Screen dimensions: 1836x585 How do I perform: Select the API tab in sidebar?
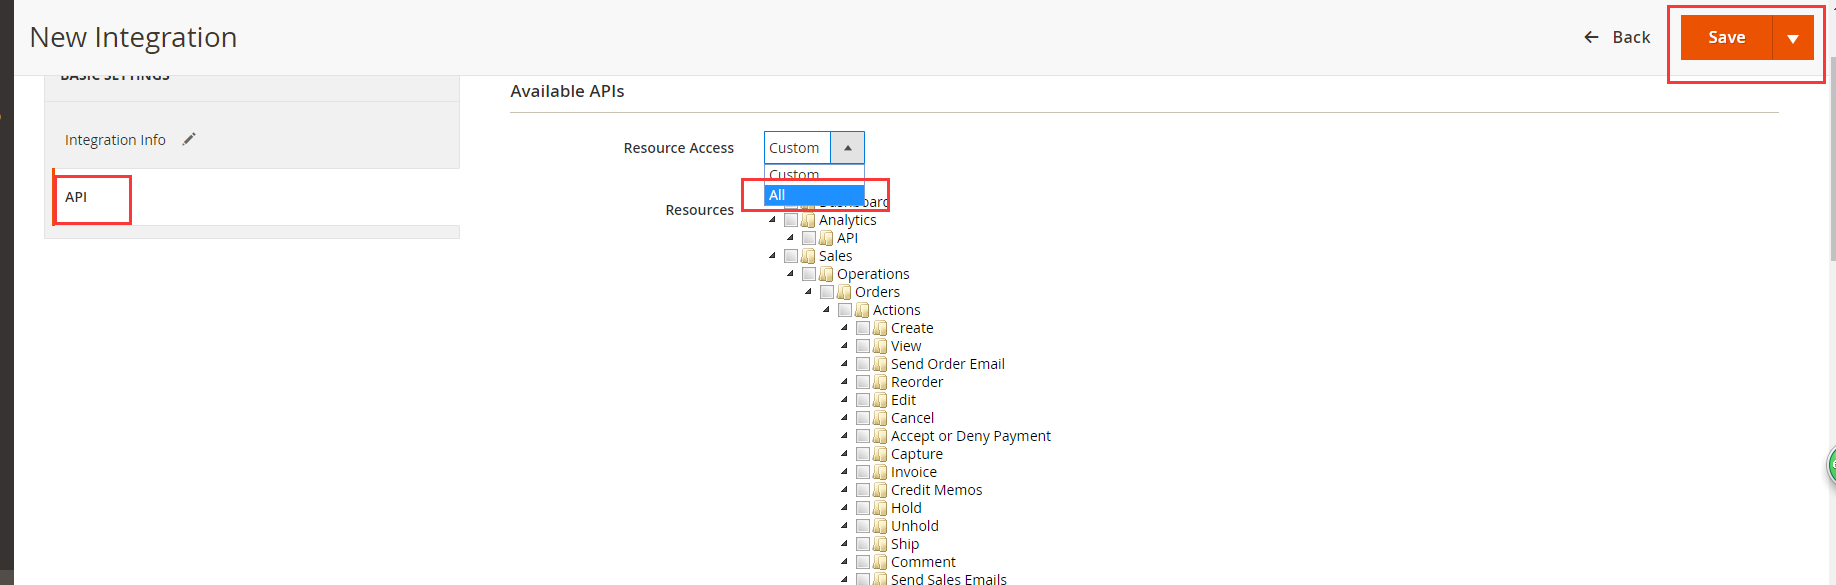[77, 197]
